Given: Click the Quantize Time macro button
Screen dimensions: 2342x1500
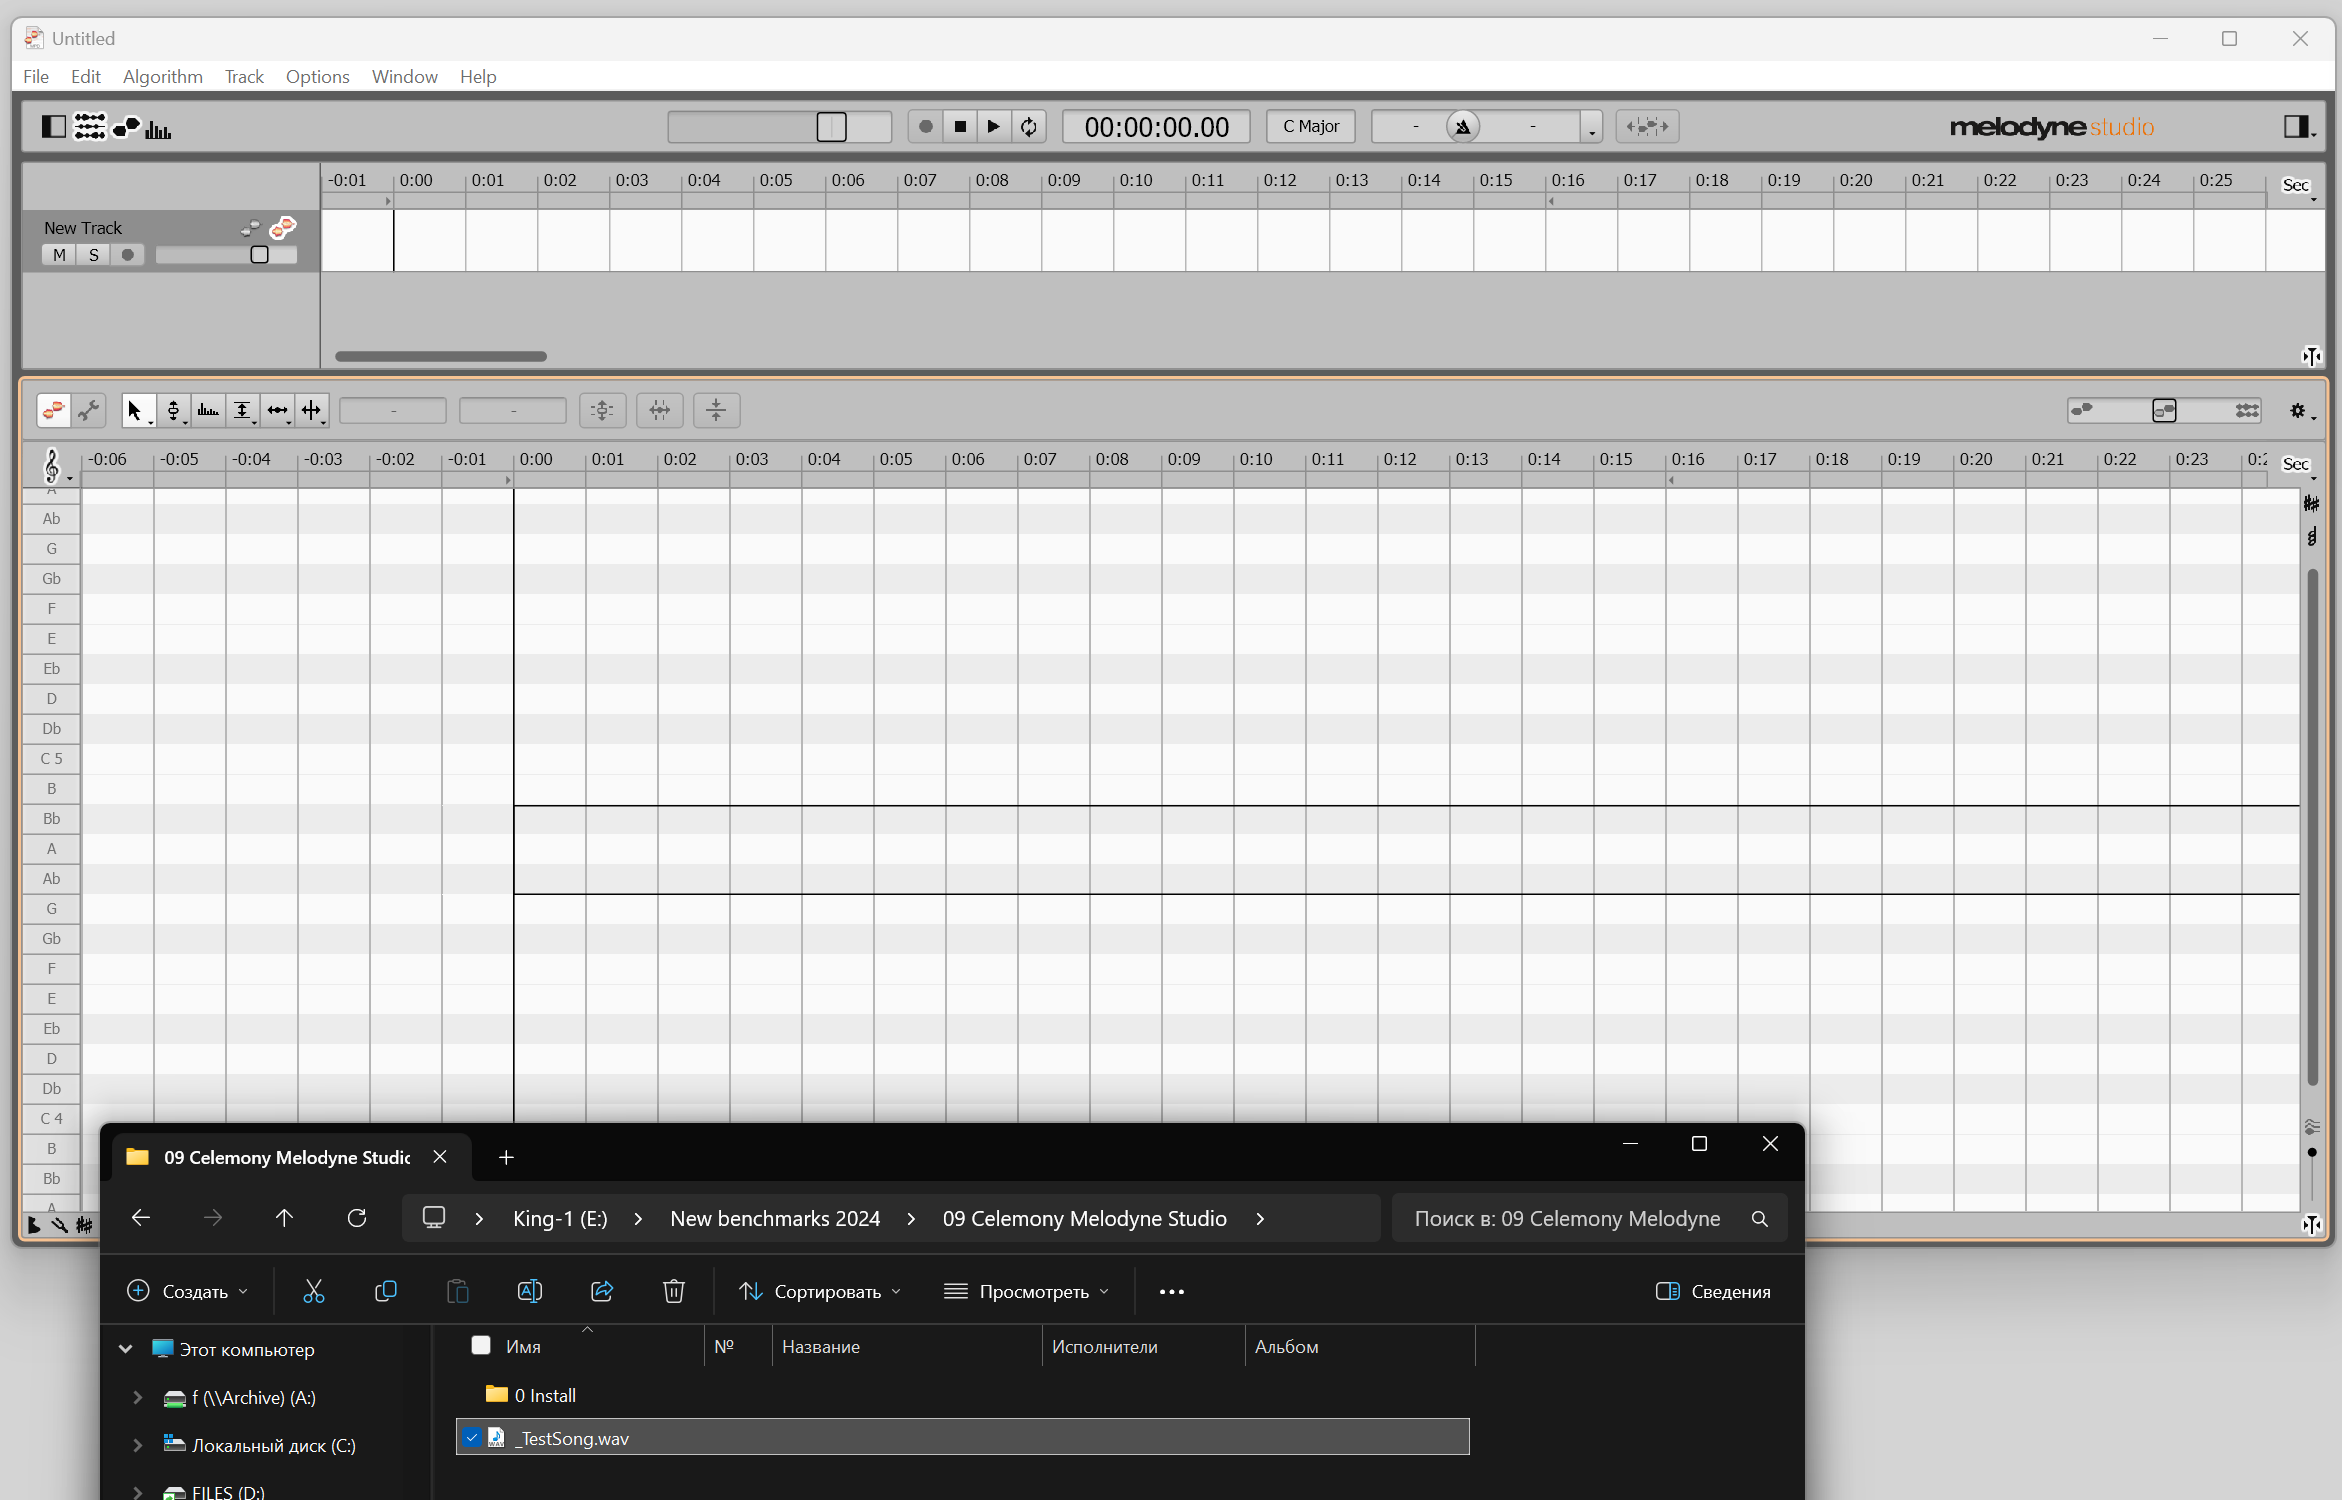Looking at the screenshot, I should tap(659, 410).
